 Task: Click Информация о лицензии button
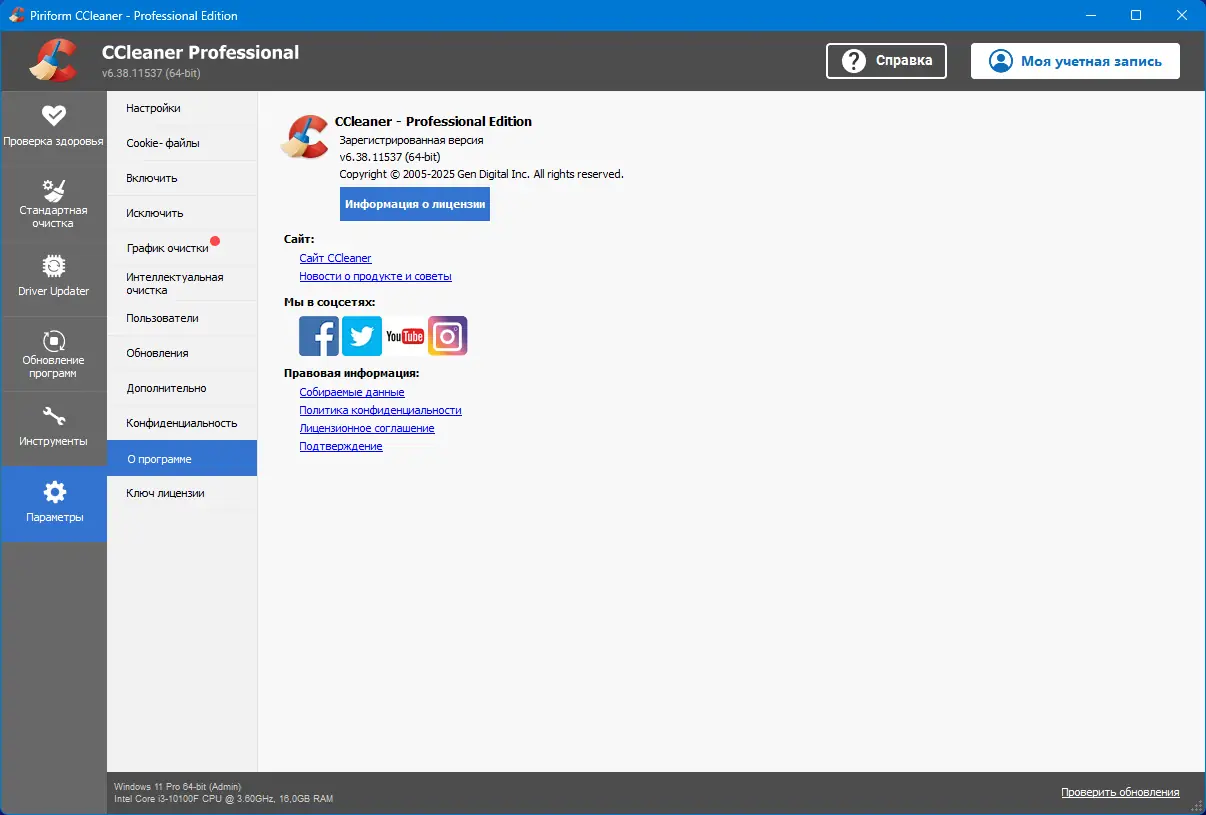pyautogui.click(x=415, y=204)
